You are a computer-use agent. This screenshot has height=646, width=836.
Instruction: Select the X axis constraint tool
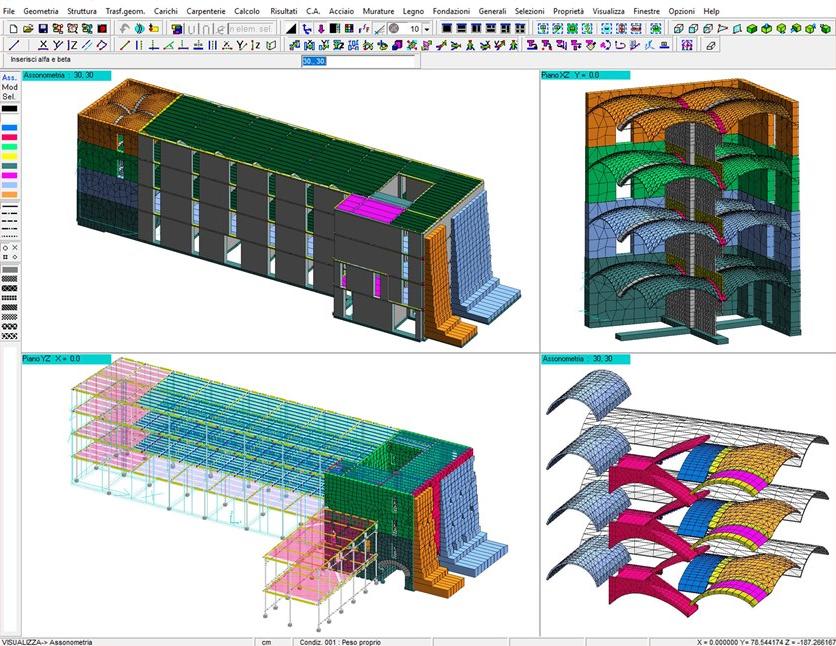(43, 45)
